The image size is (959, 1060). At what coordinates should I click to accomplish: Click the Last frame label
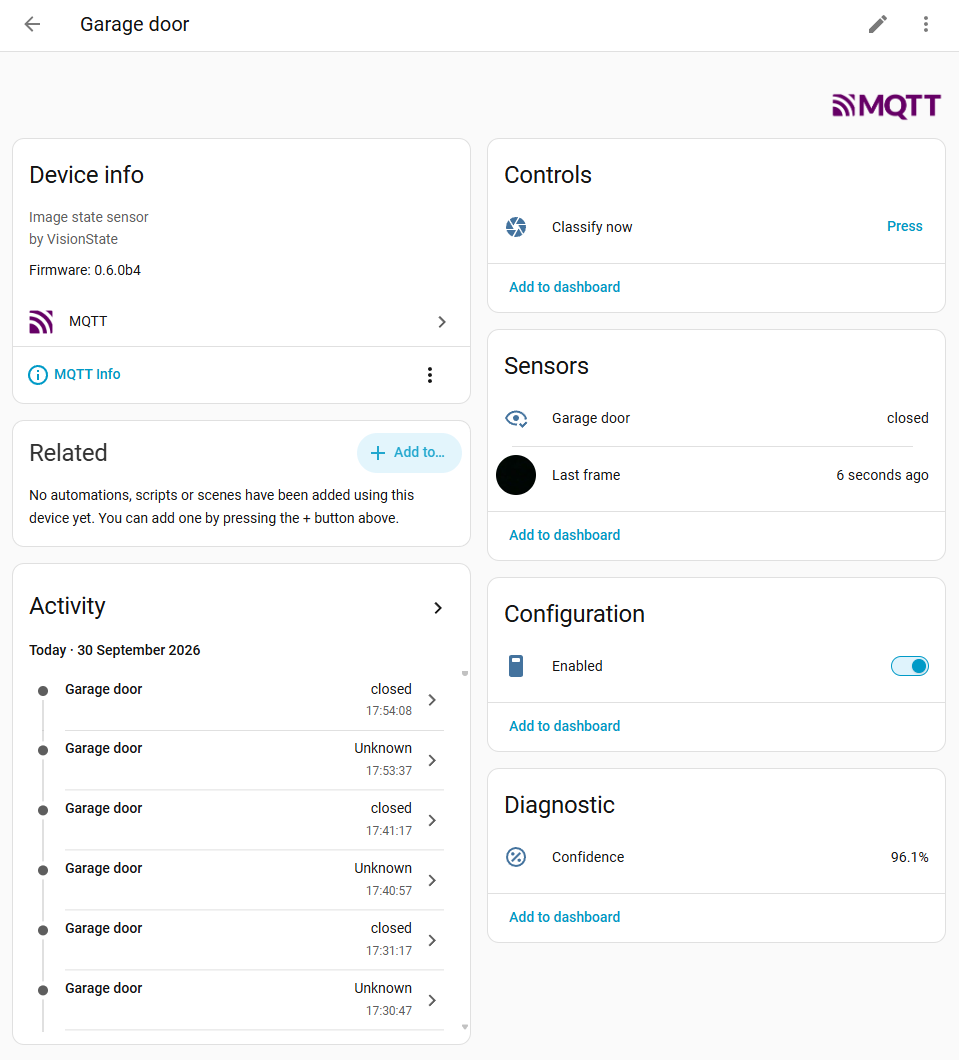tap(586, 475)
